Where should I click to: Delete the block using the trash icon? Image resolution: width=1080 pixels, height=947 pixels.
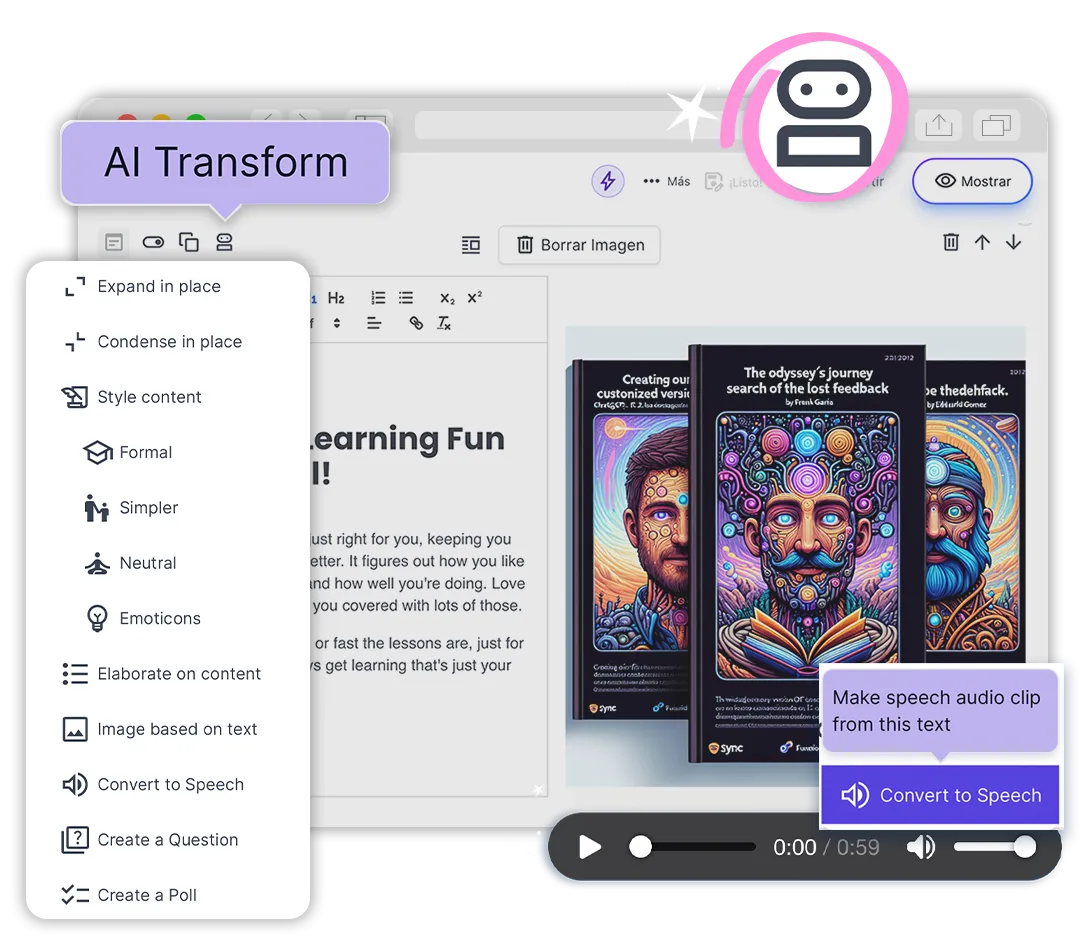[950, 242]
